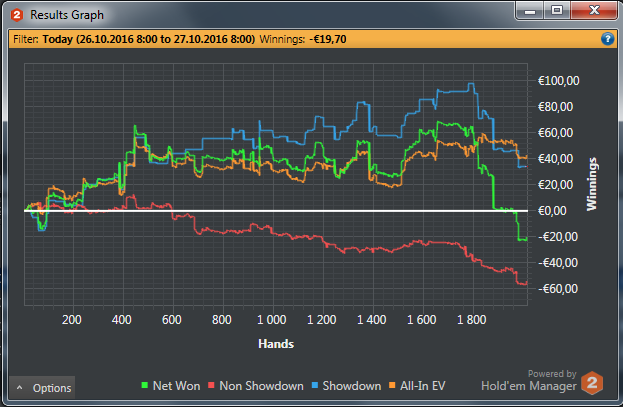The height and width of the screenshot is (407, 623).
Task: Click the -€40,00 axis label
Action: click(x=558, y=262)
